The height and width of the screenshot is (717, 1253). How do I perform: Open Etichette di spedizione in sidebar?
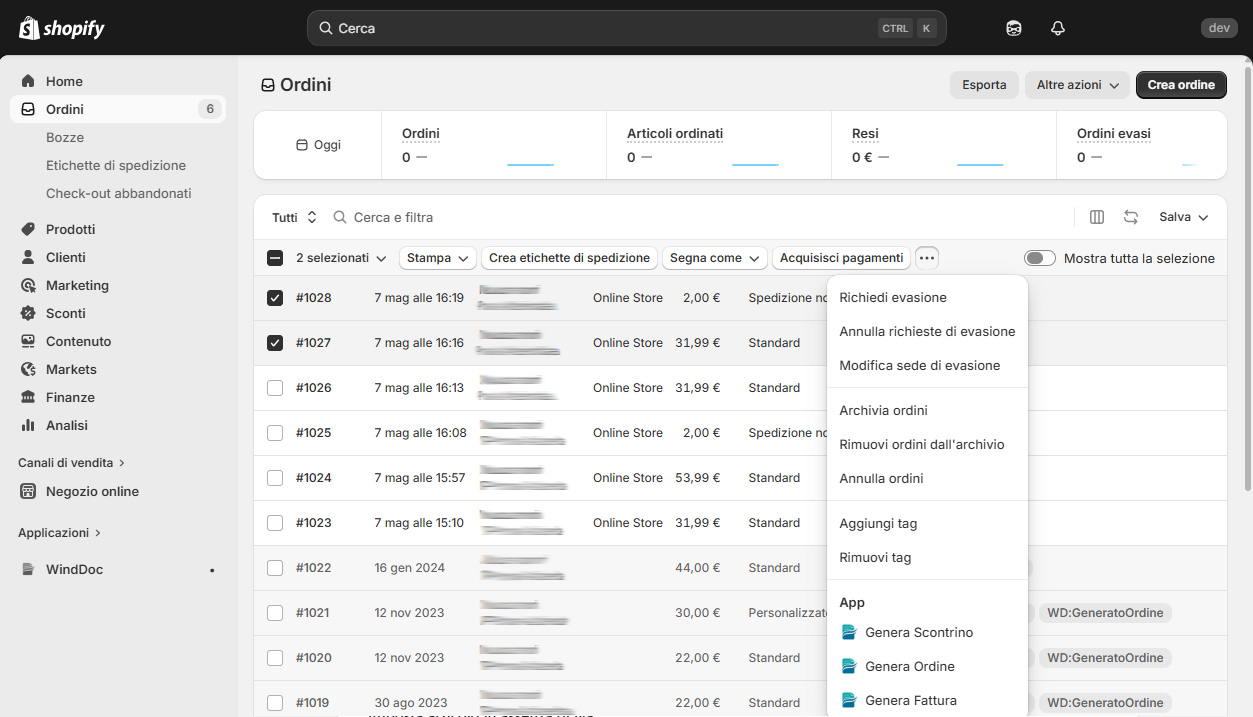tap(118, 165)
